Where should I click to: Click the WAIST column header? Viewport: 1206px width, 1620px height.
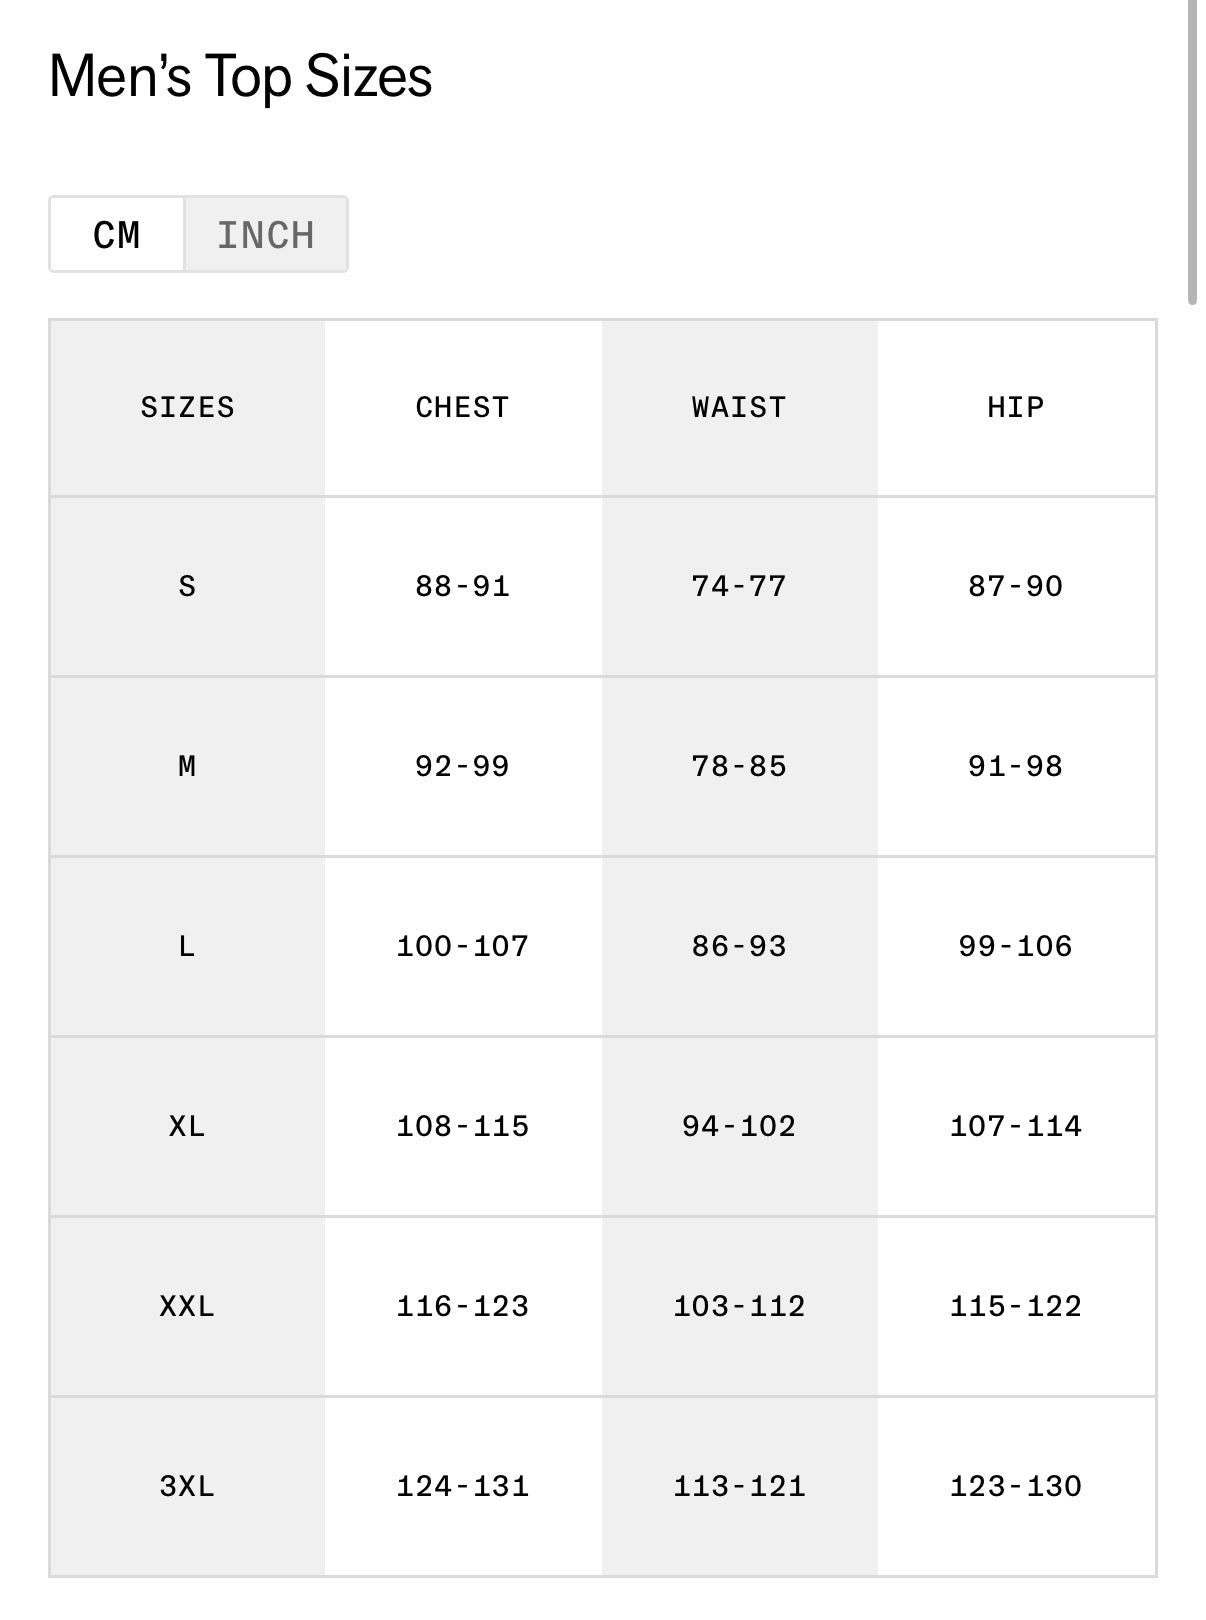(739, 408)
